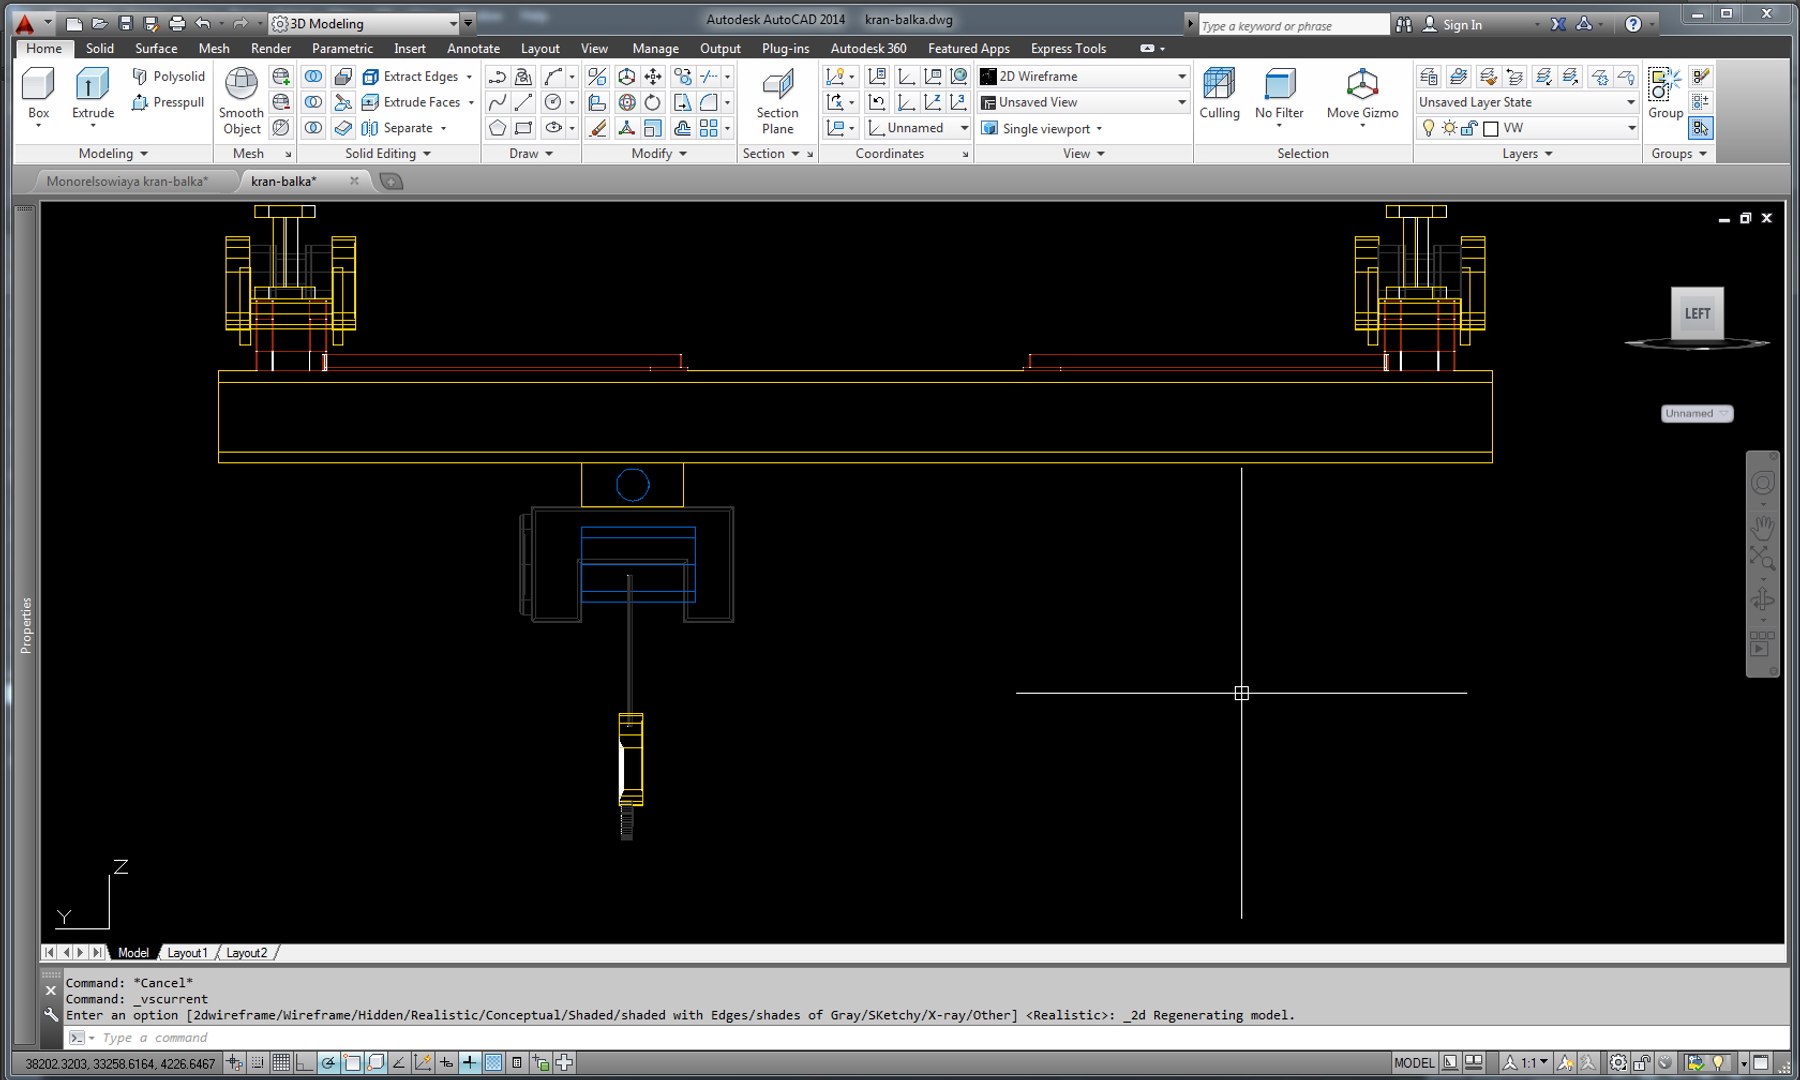
Task: Switch to the Solid ribbon tab
Action: pos(99,48)
